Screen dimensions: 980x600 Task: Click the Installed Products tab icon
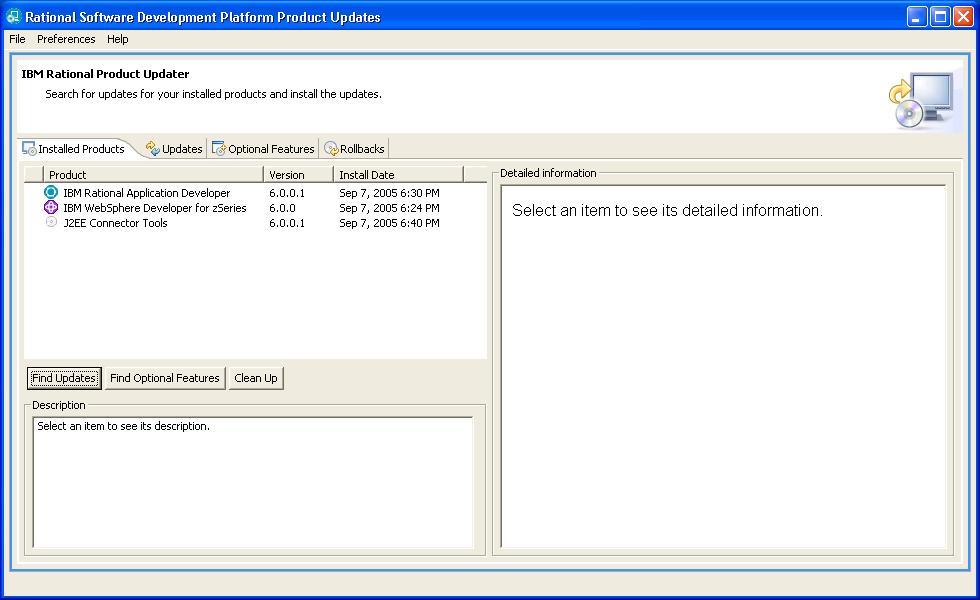click(x=29, y=149)
